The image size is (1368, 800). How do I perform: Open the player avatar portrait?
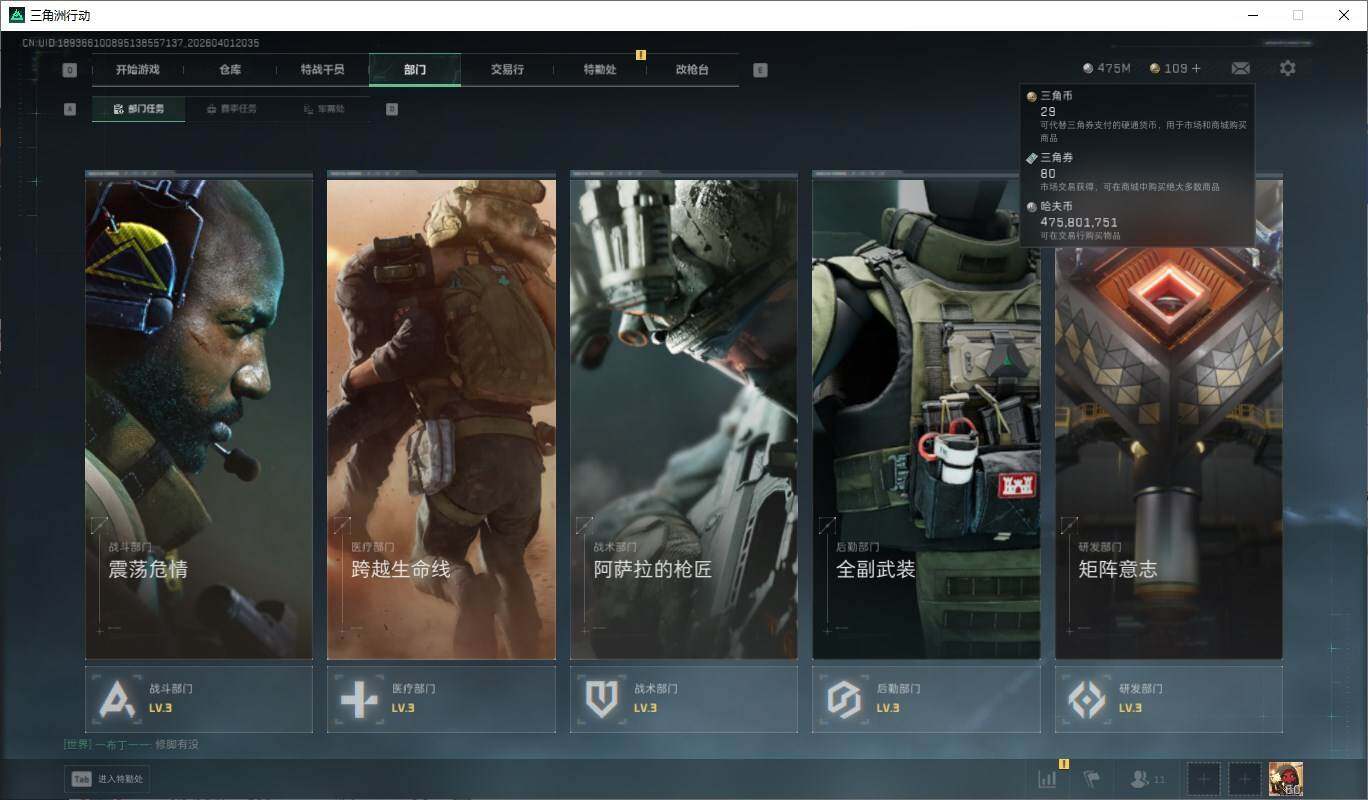pos(1285,779)
